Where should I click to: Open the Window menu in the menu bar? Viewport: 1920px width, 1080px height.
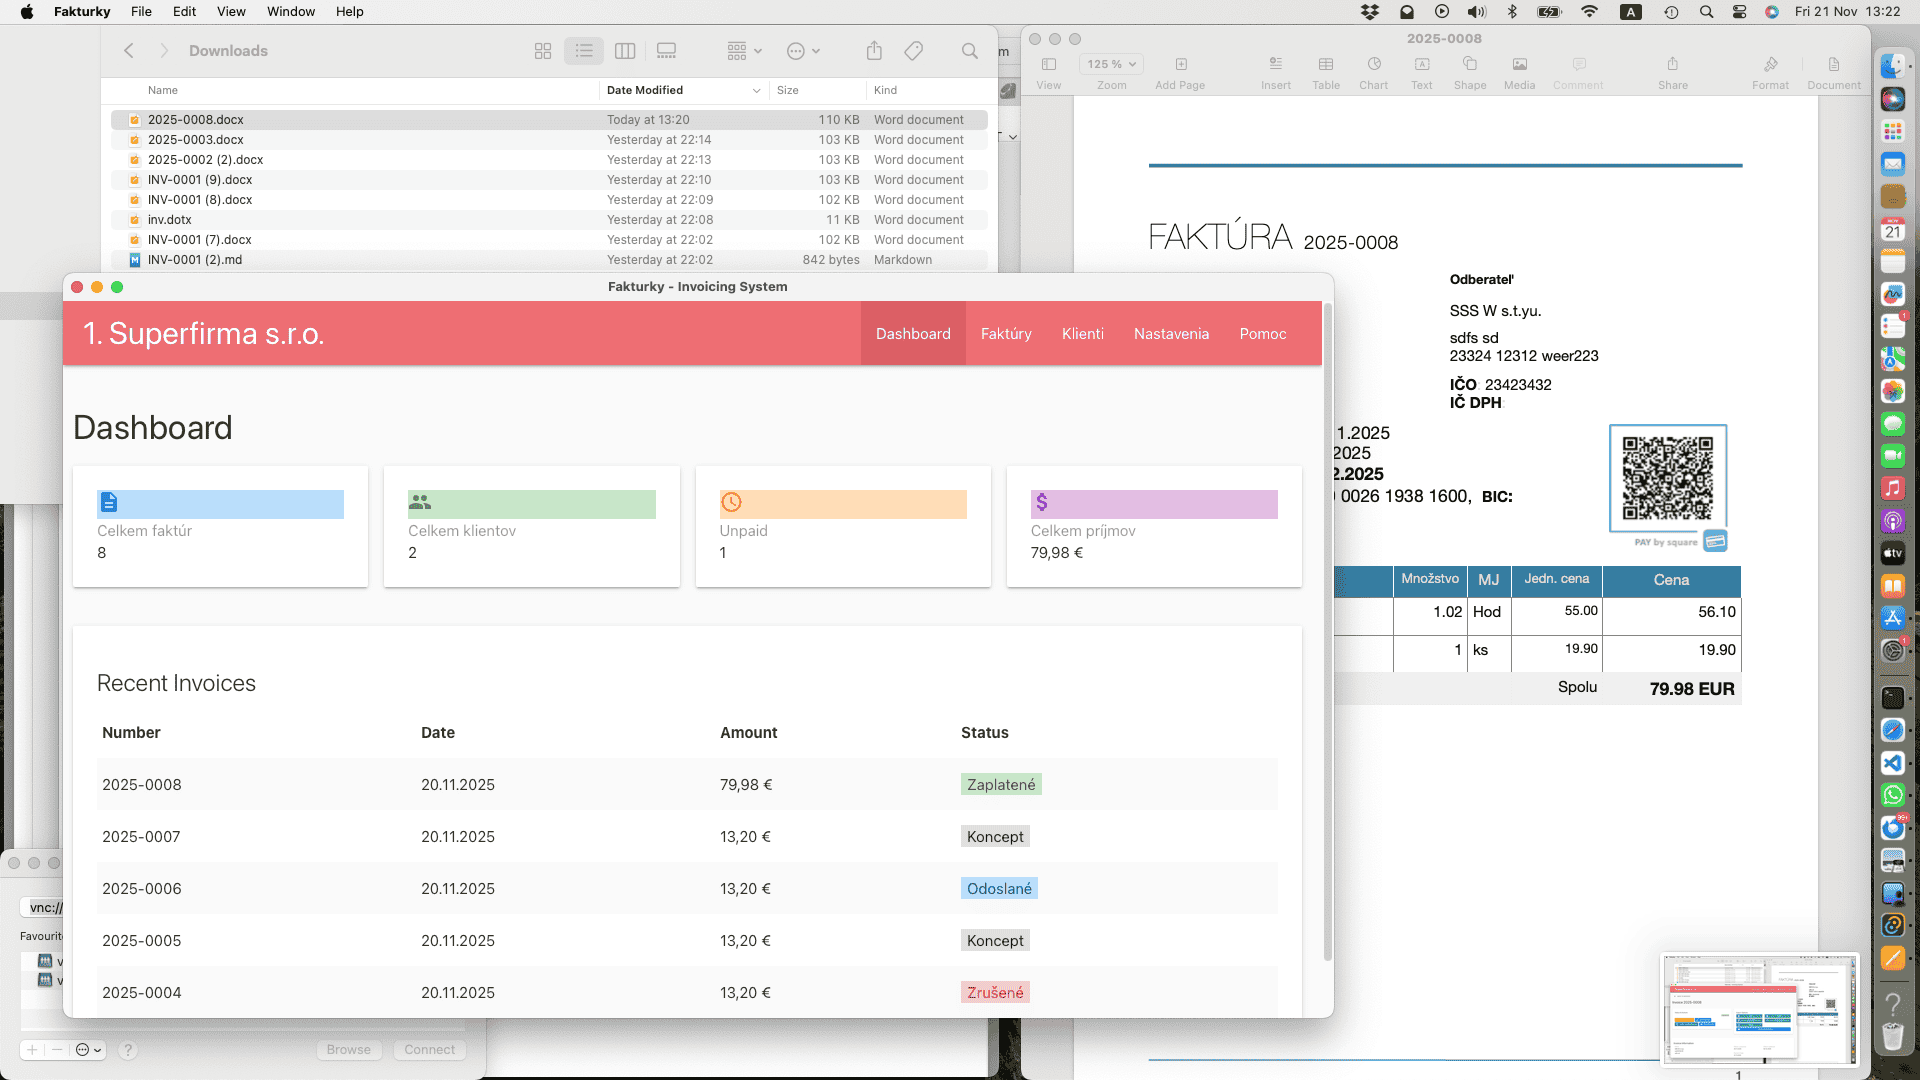[290, 12]
